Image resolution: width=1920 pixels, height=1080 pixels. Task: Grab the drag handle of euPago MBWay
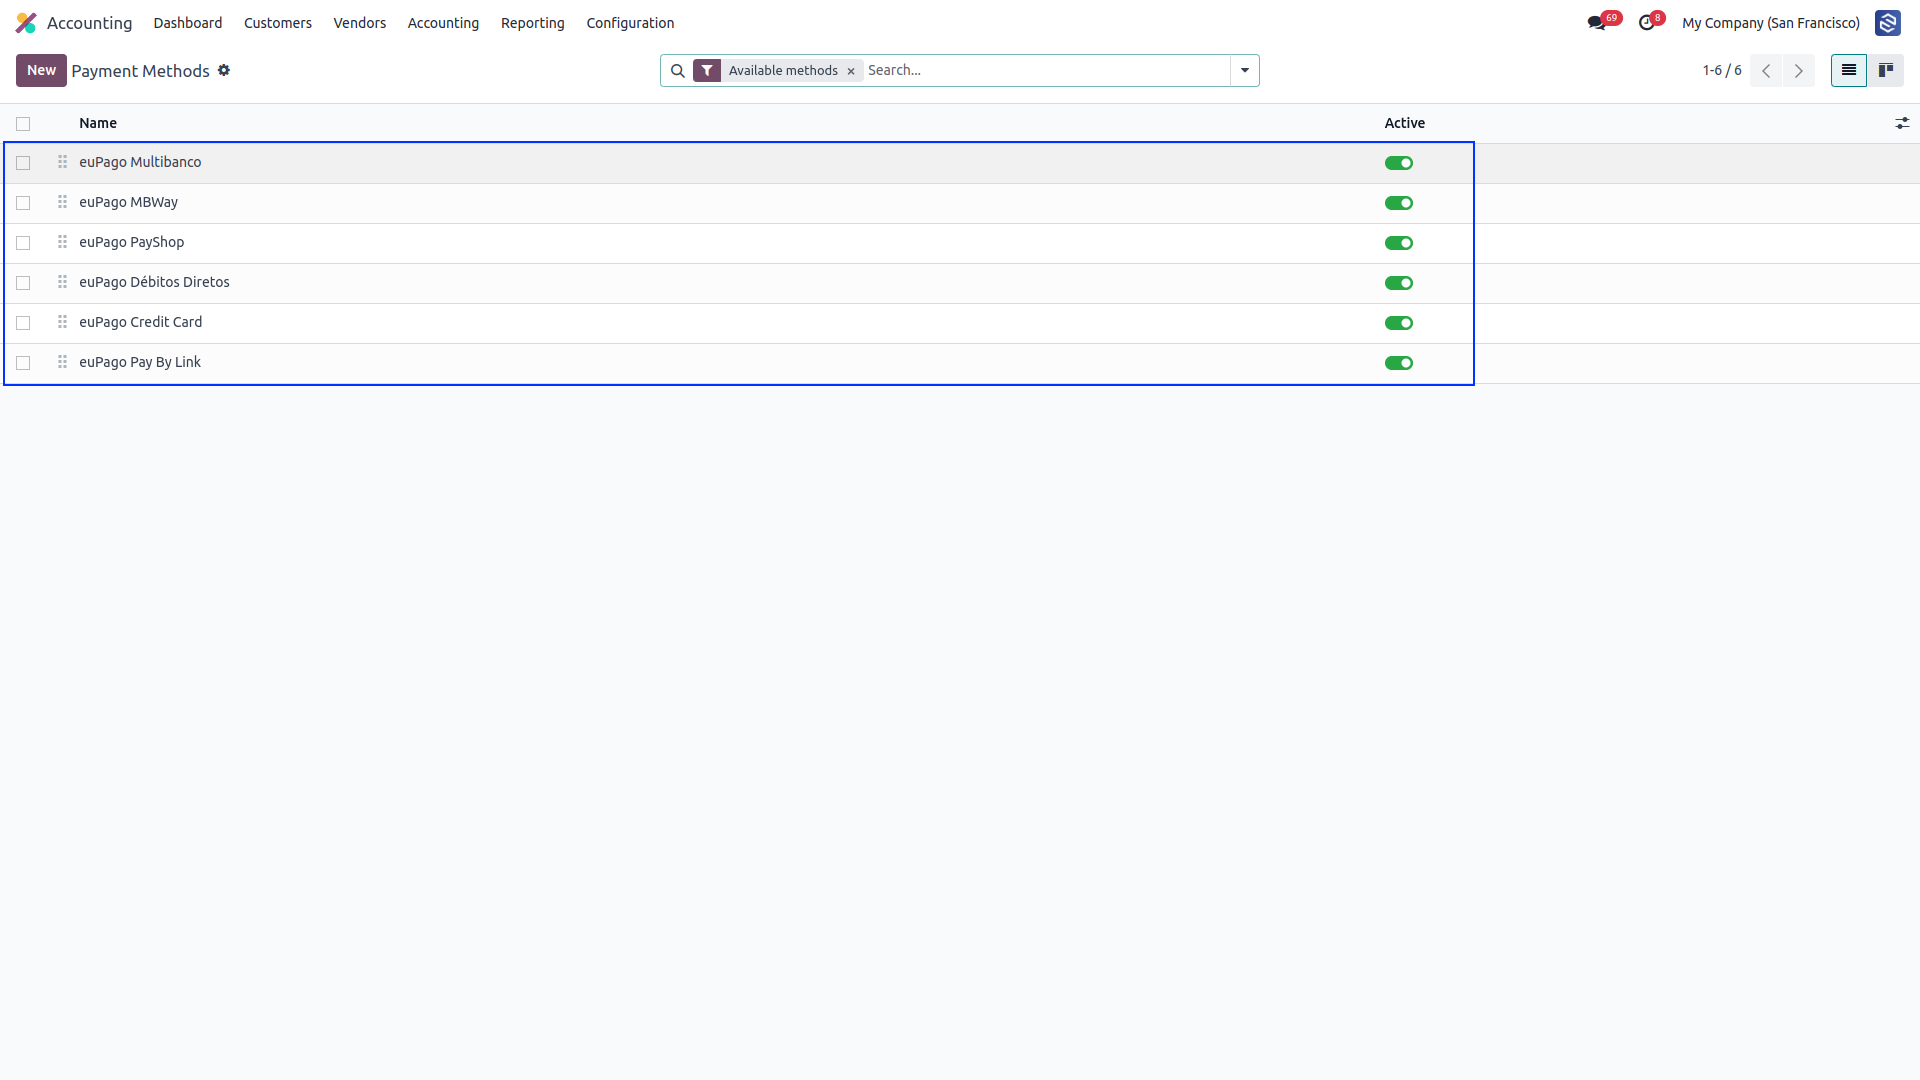[62, 202]
